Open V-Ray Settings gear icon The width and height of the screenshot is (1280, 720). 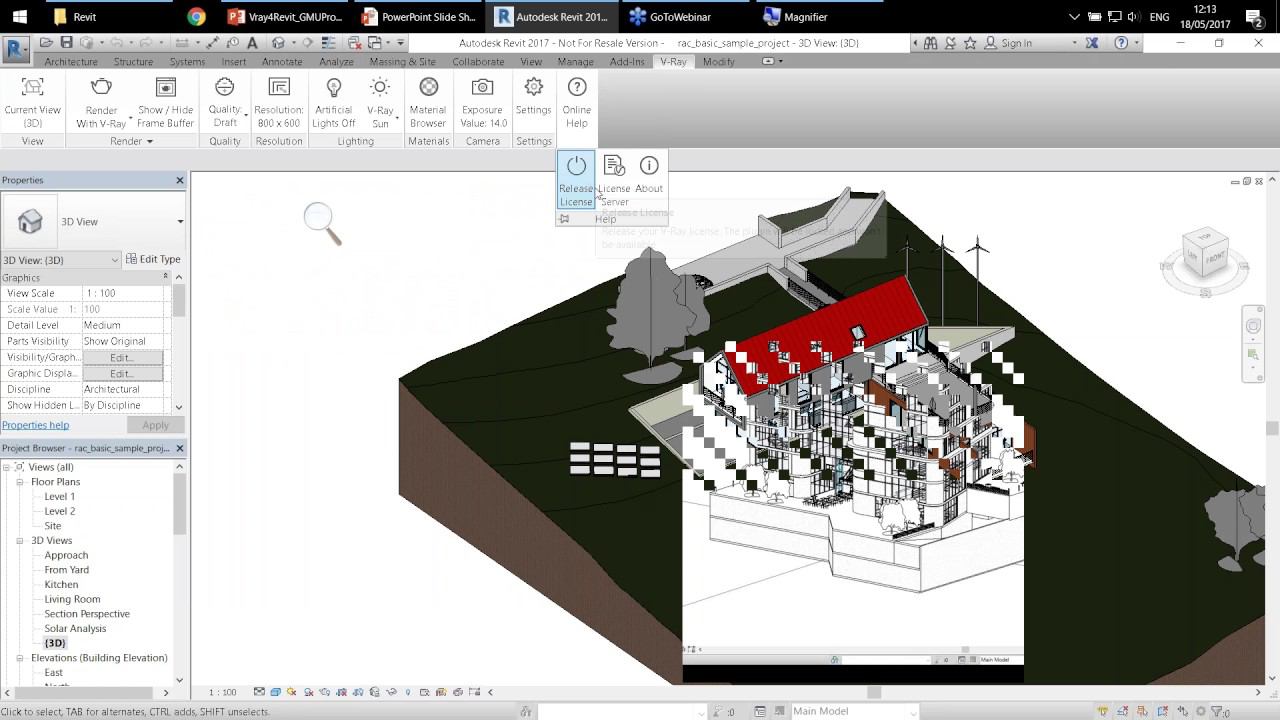point(533,89)
